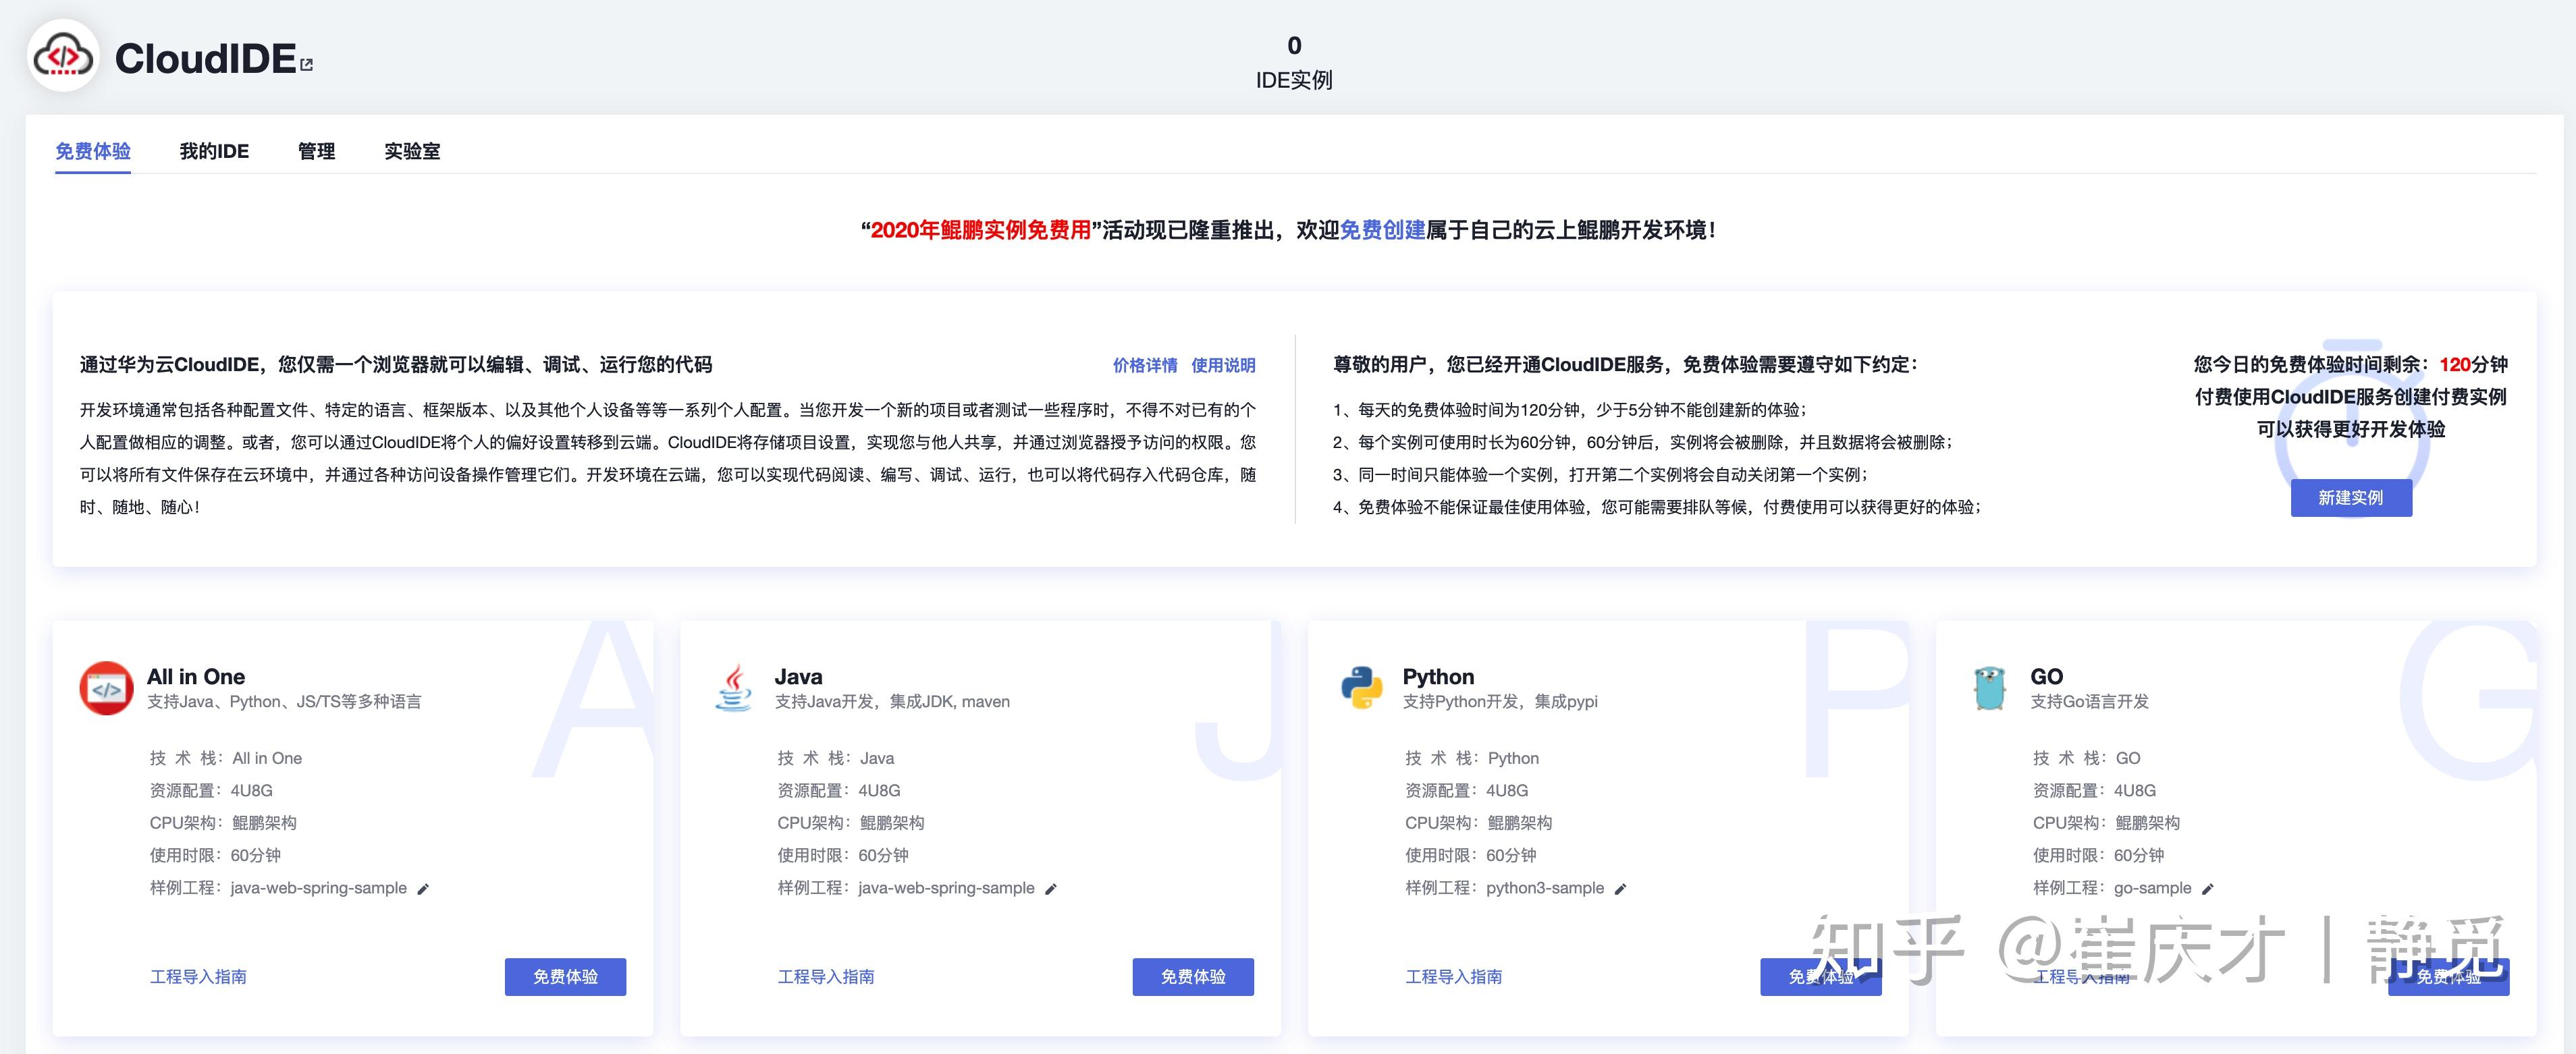The height and width of the screenshot is (1054, 2576).
Task: View the 使用说明 link
Action: point(1225,366)
